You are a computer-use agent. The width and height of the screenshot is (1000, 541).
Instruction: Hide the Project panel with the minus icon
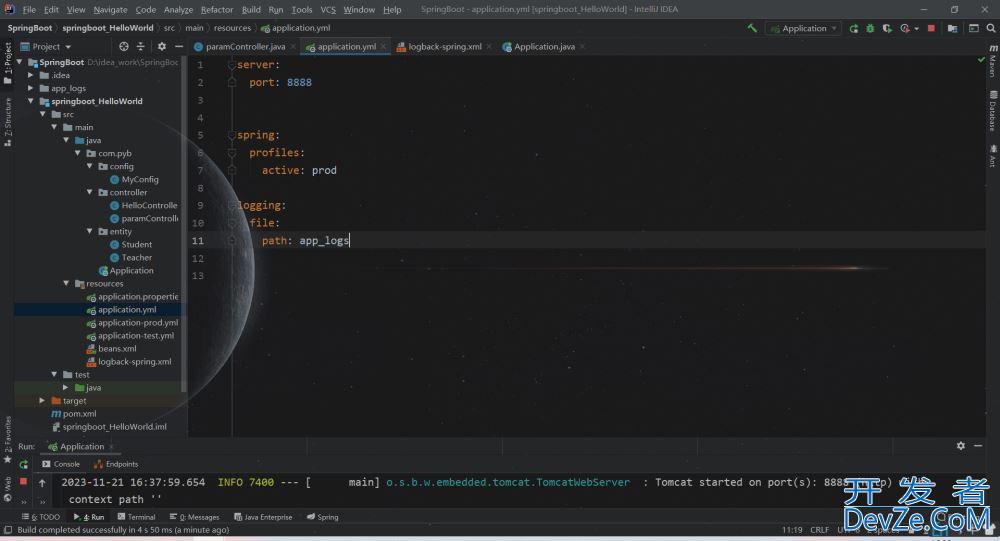[x=179, y=47]
